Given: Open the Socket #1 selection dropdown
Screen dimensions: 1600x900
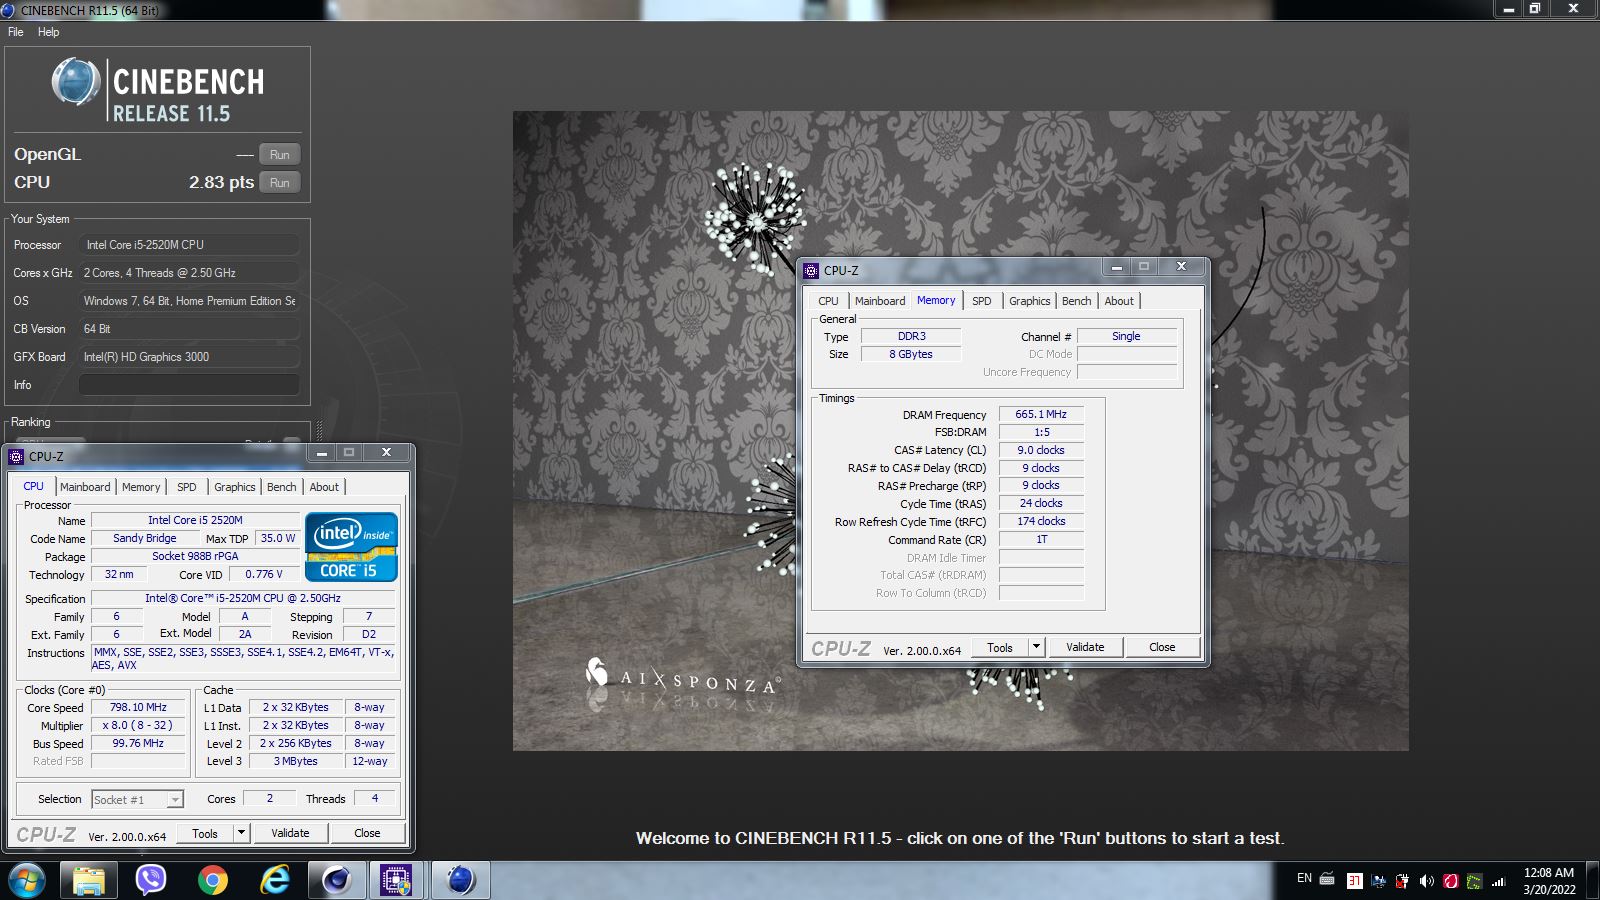Looking at the screenshot, I should click(138, 799).
